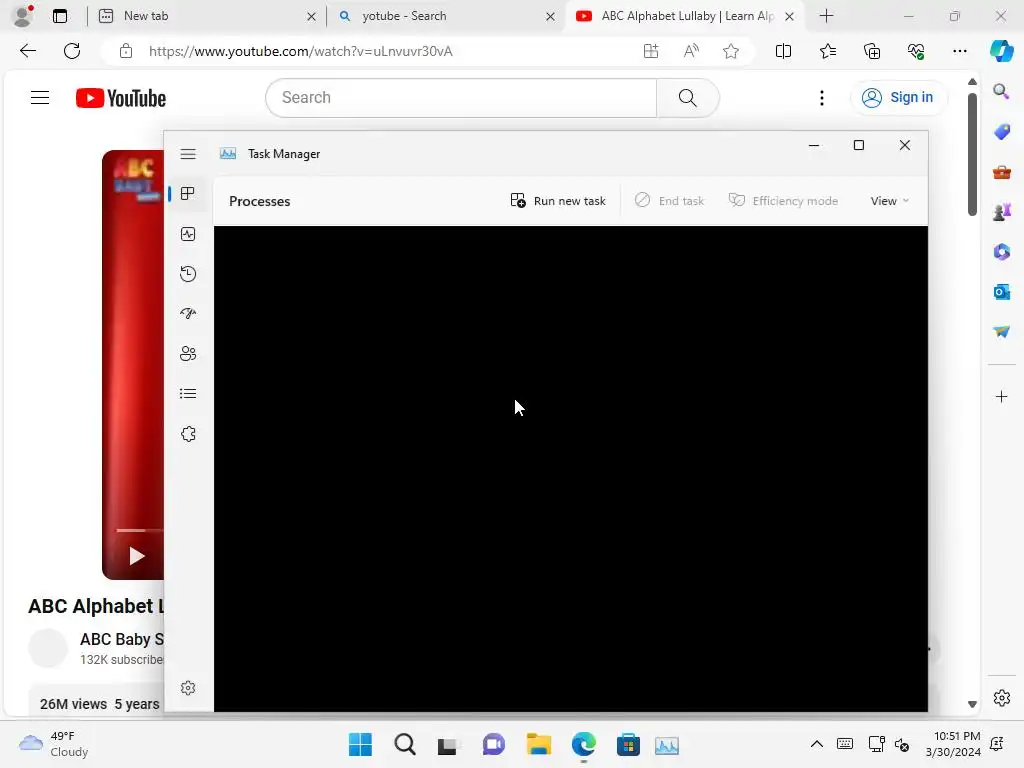Expand the View dropdown in Task Manager
1024x768 pixels.
(889, 201)
